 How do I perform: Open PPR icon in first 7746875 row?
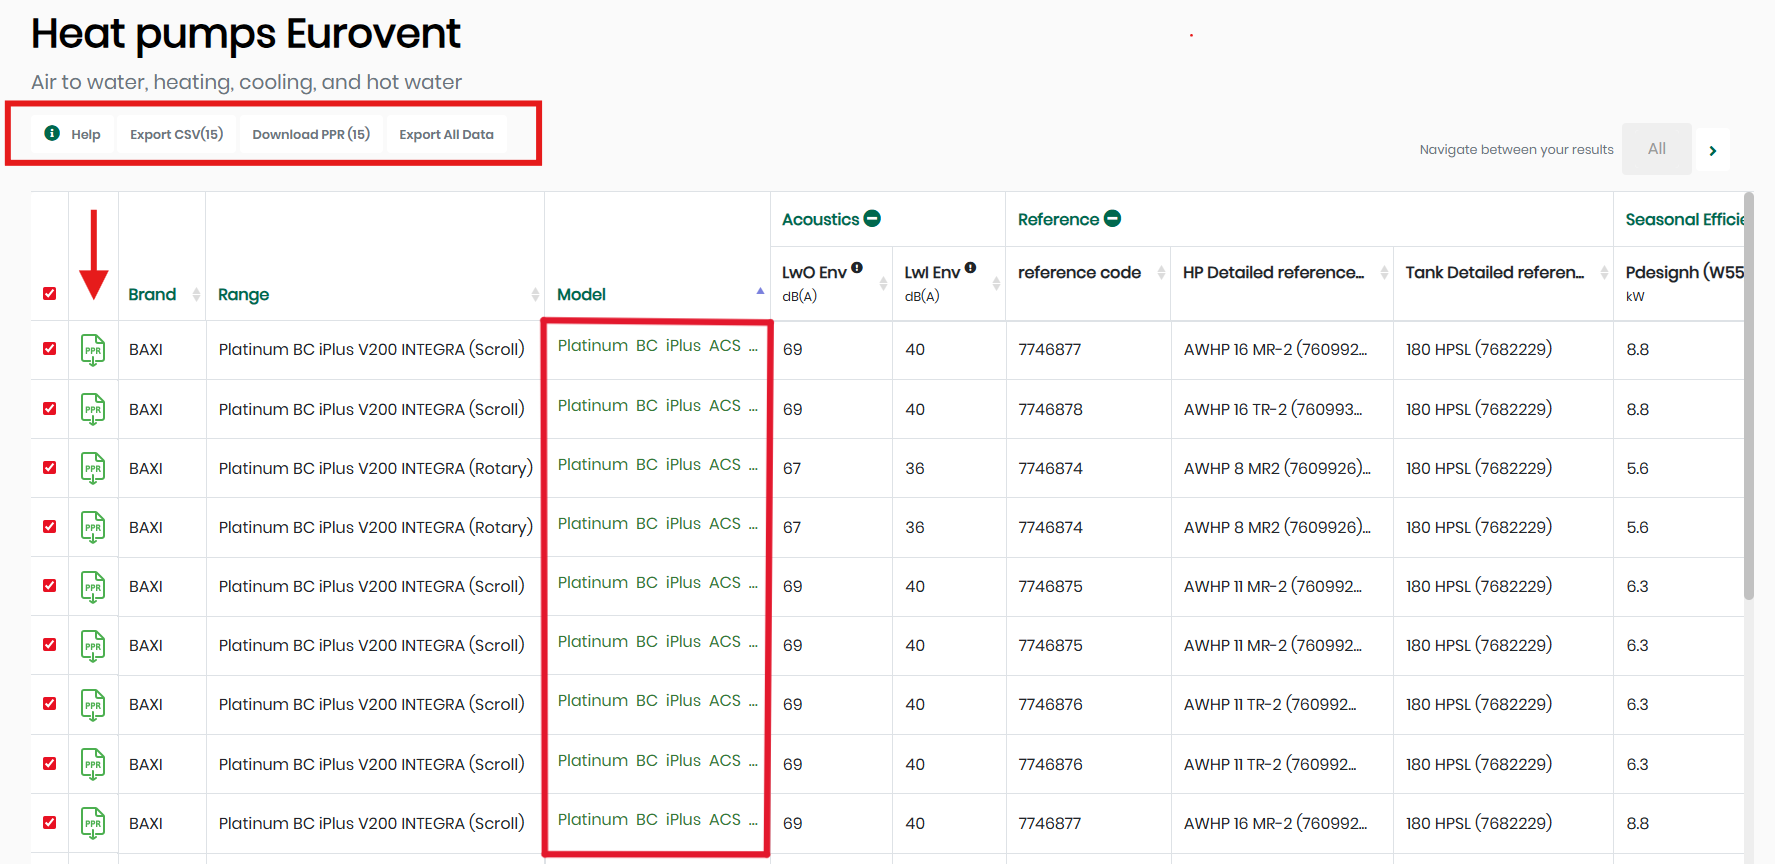93,586
